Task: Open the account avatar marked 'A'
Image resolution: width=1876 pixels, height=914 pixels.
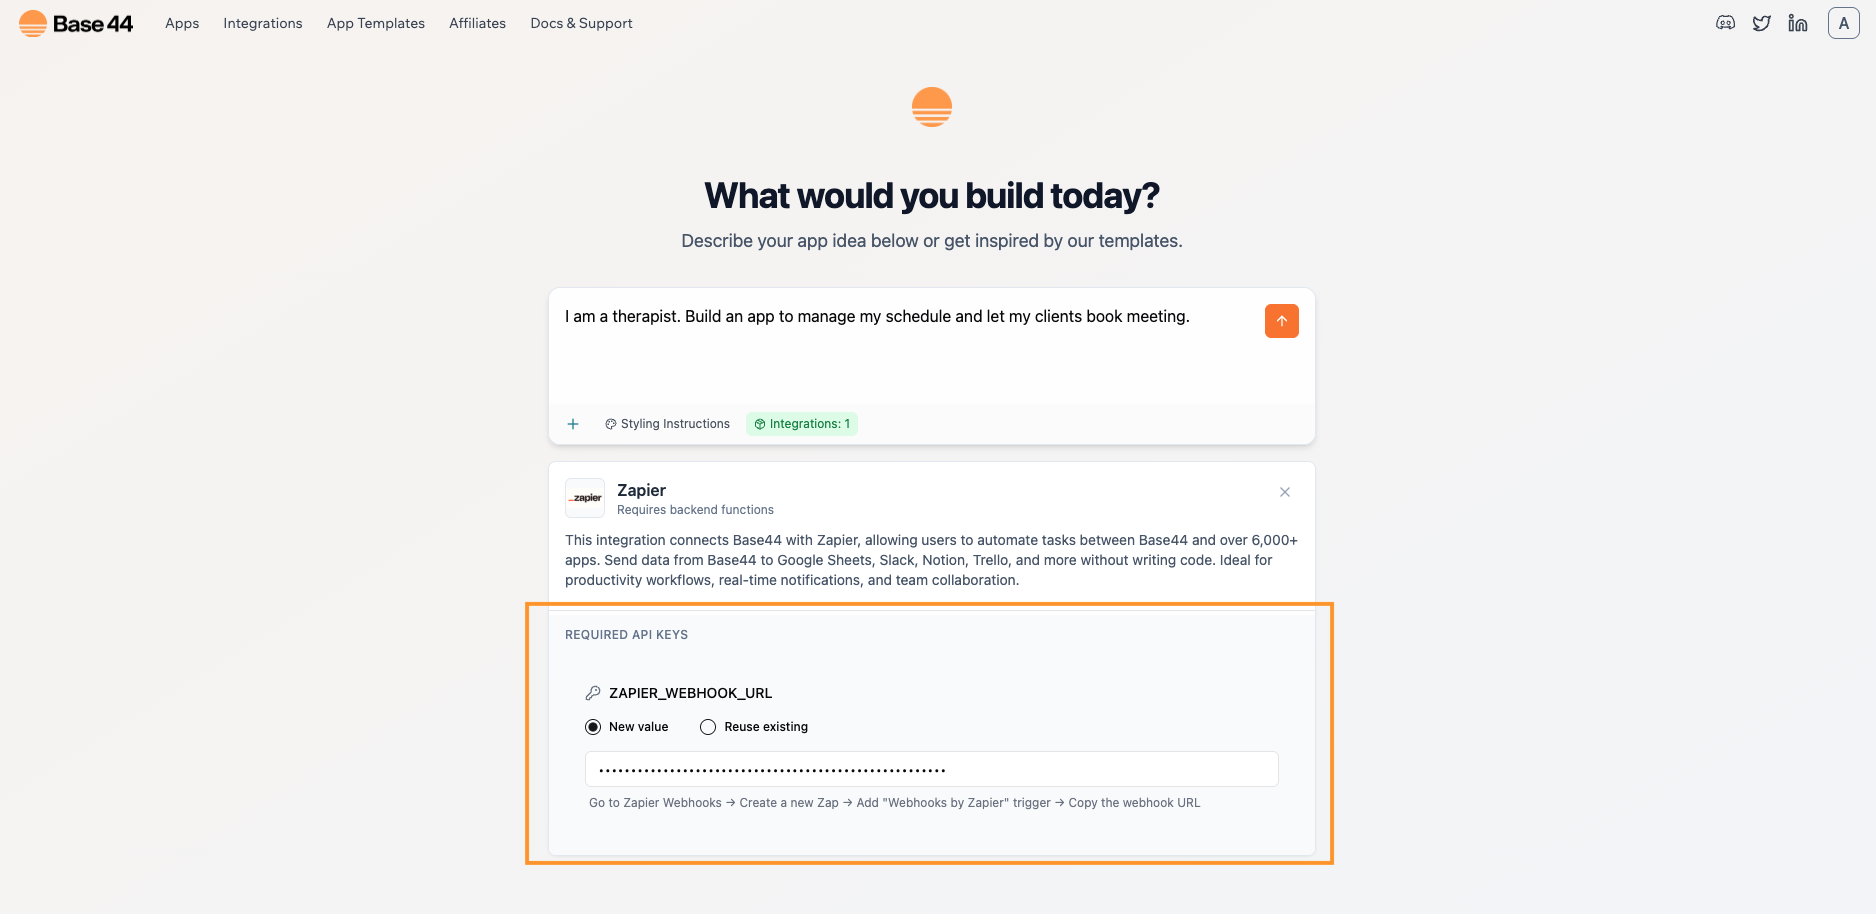Action: point(1843,22)
